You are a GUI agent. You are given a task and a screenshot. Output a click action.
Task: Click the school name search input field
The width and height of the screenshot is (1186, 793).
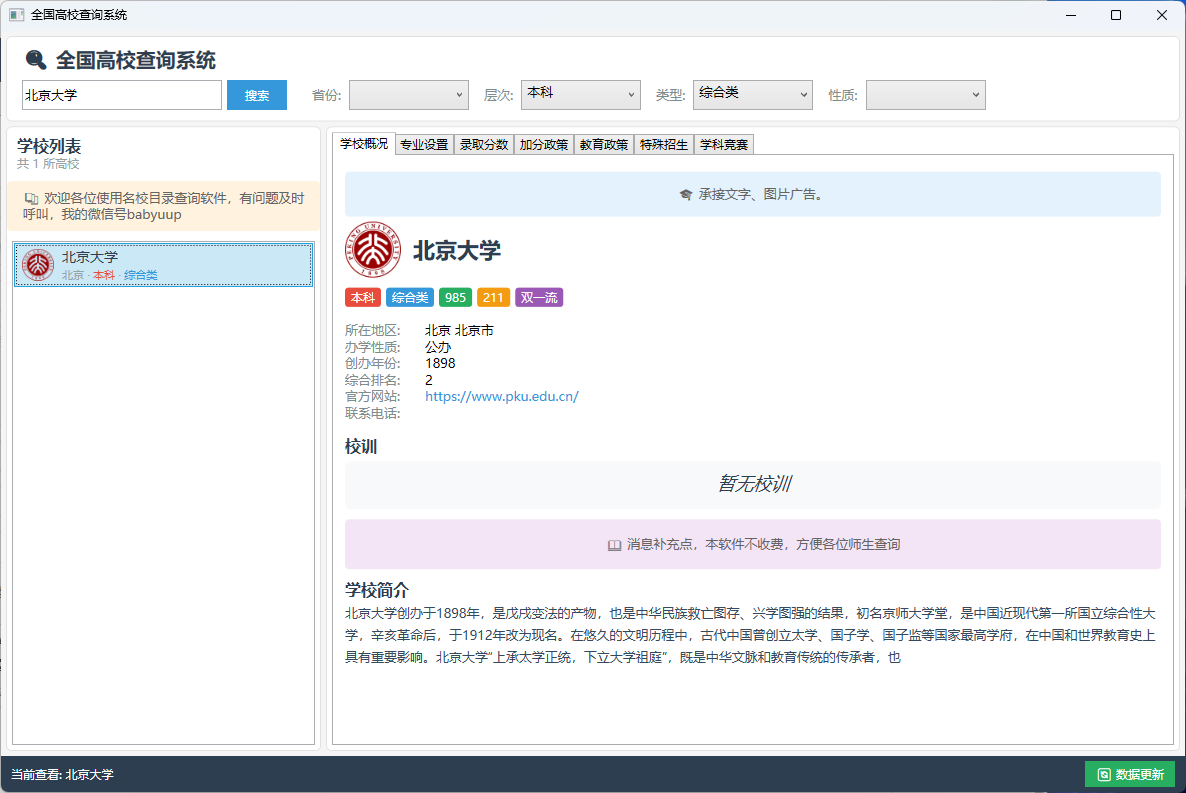tap(122, 95)
